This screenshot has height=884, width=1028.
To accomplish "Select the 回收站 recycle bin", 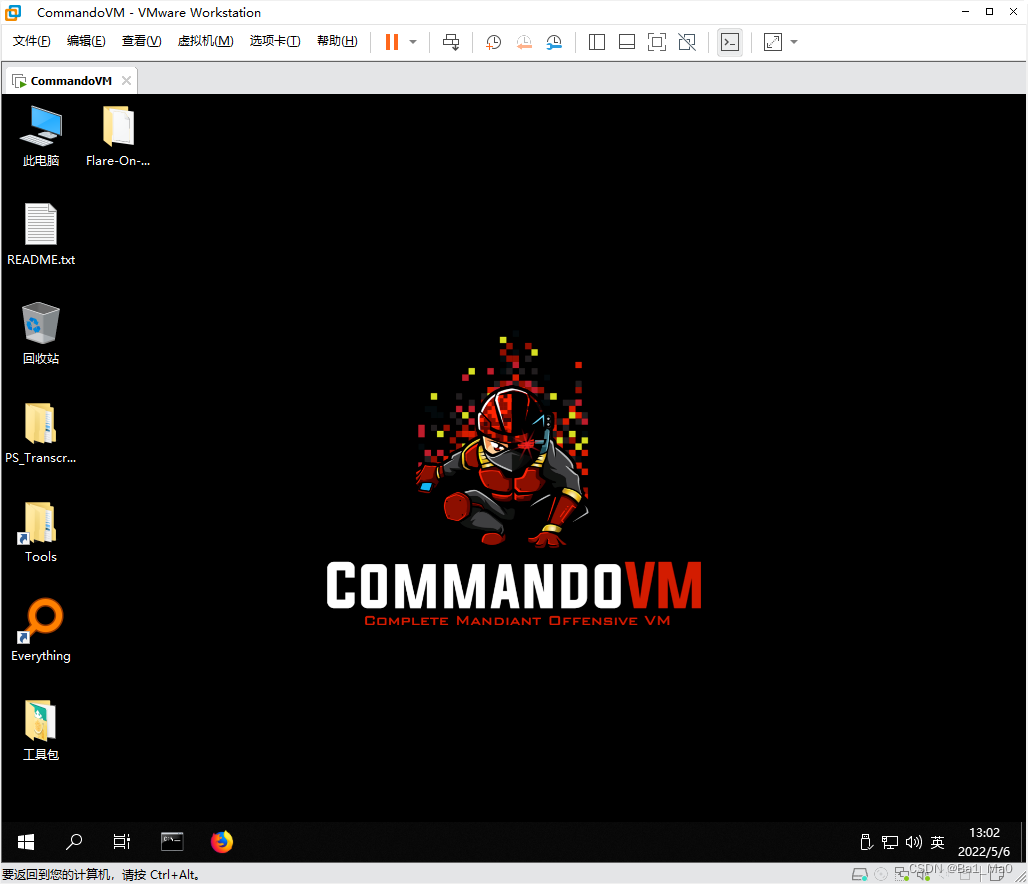I will pos(41,333).
